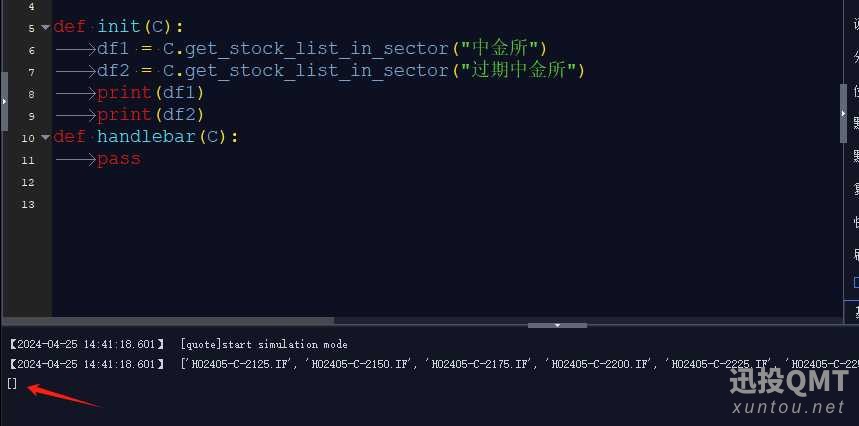Select line number 12 in the gutter
The width and height of the screenshot is (859, 426).
(28, 182)
